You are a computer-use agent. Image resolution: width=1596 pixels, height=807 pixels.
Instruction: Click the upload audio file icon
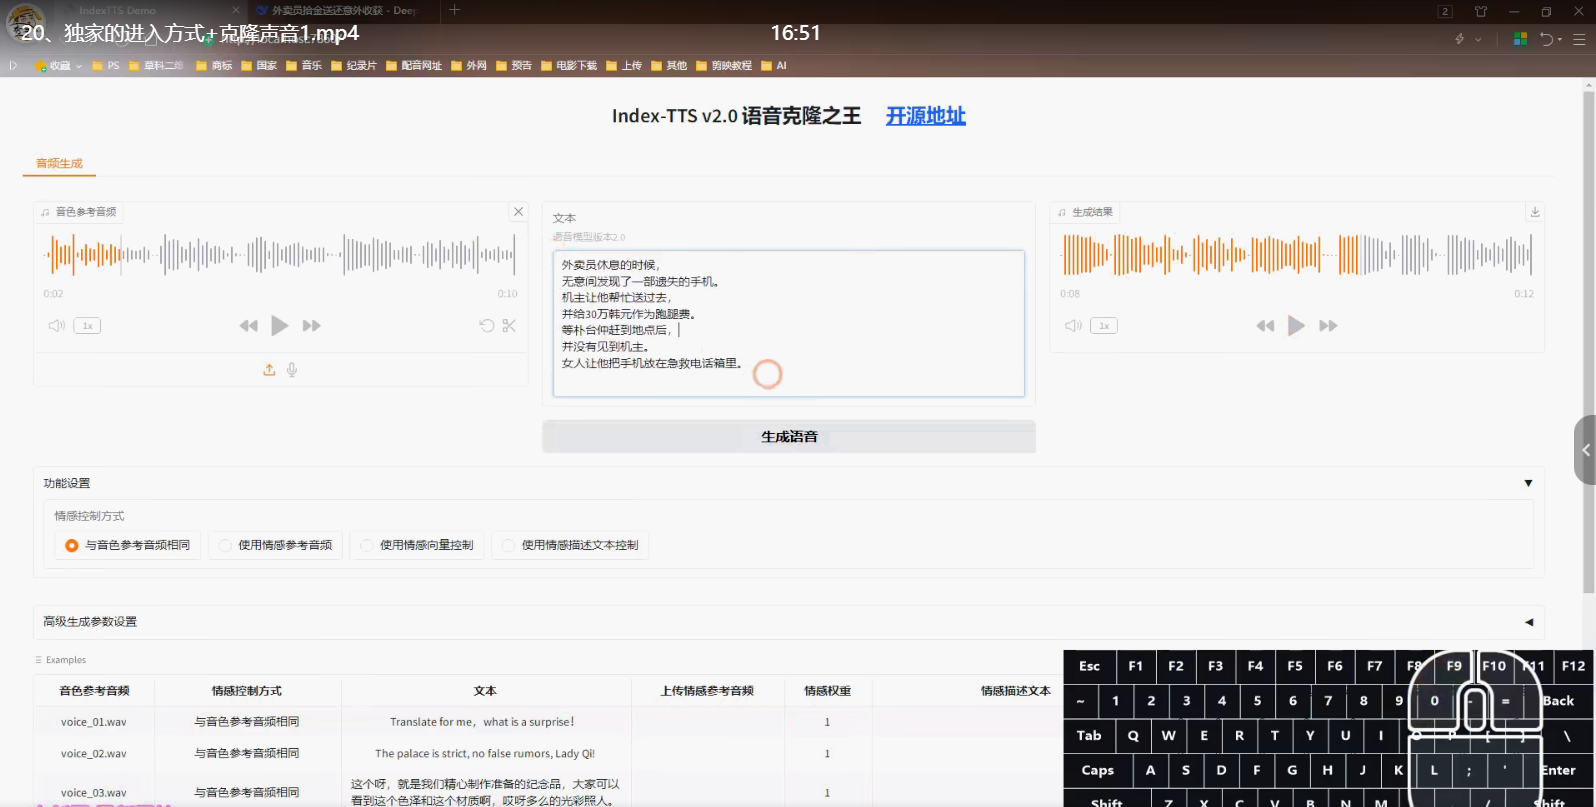[269, 370]
